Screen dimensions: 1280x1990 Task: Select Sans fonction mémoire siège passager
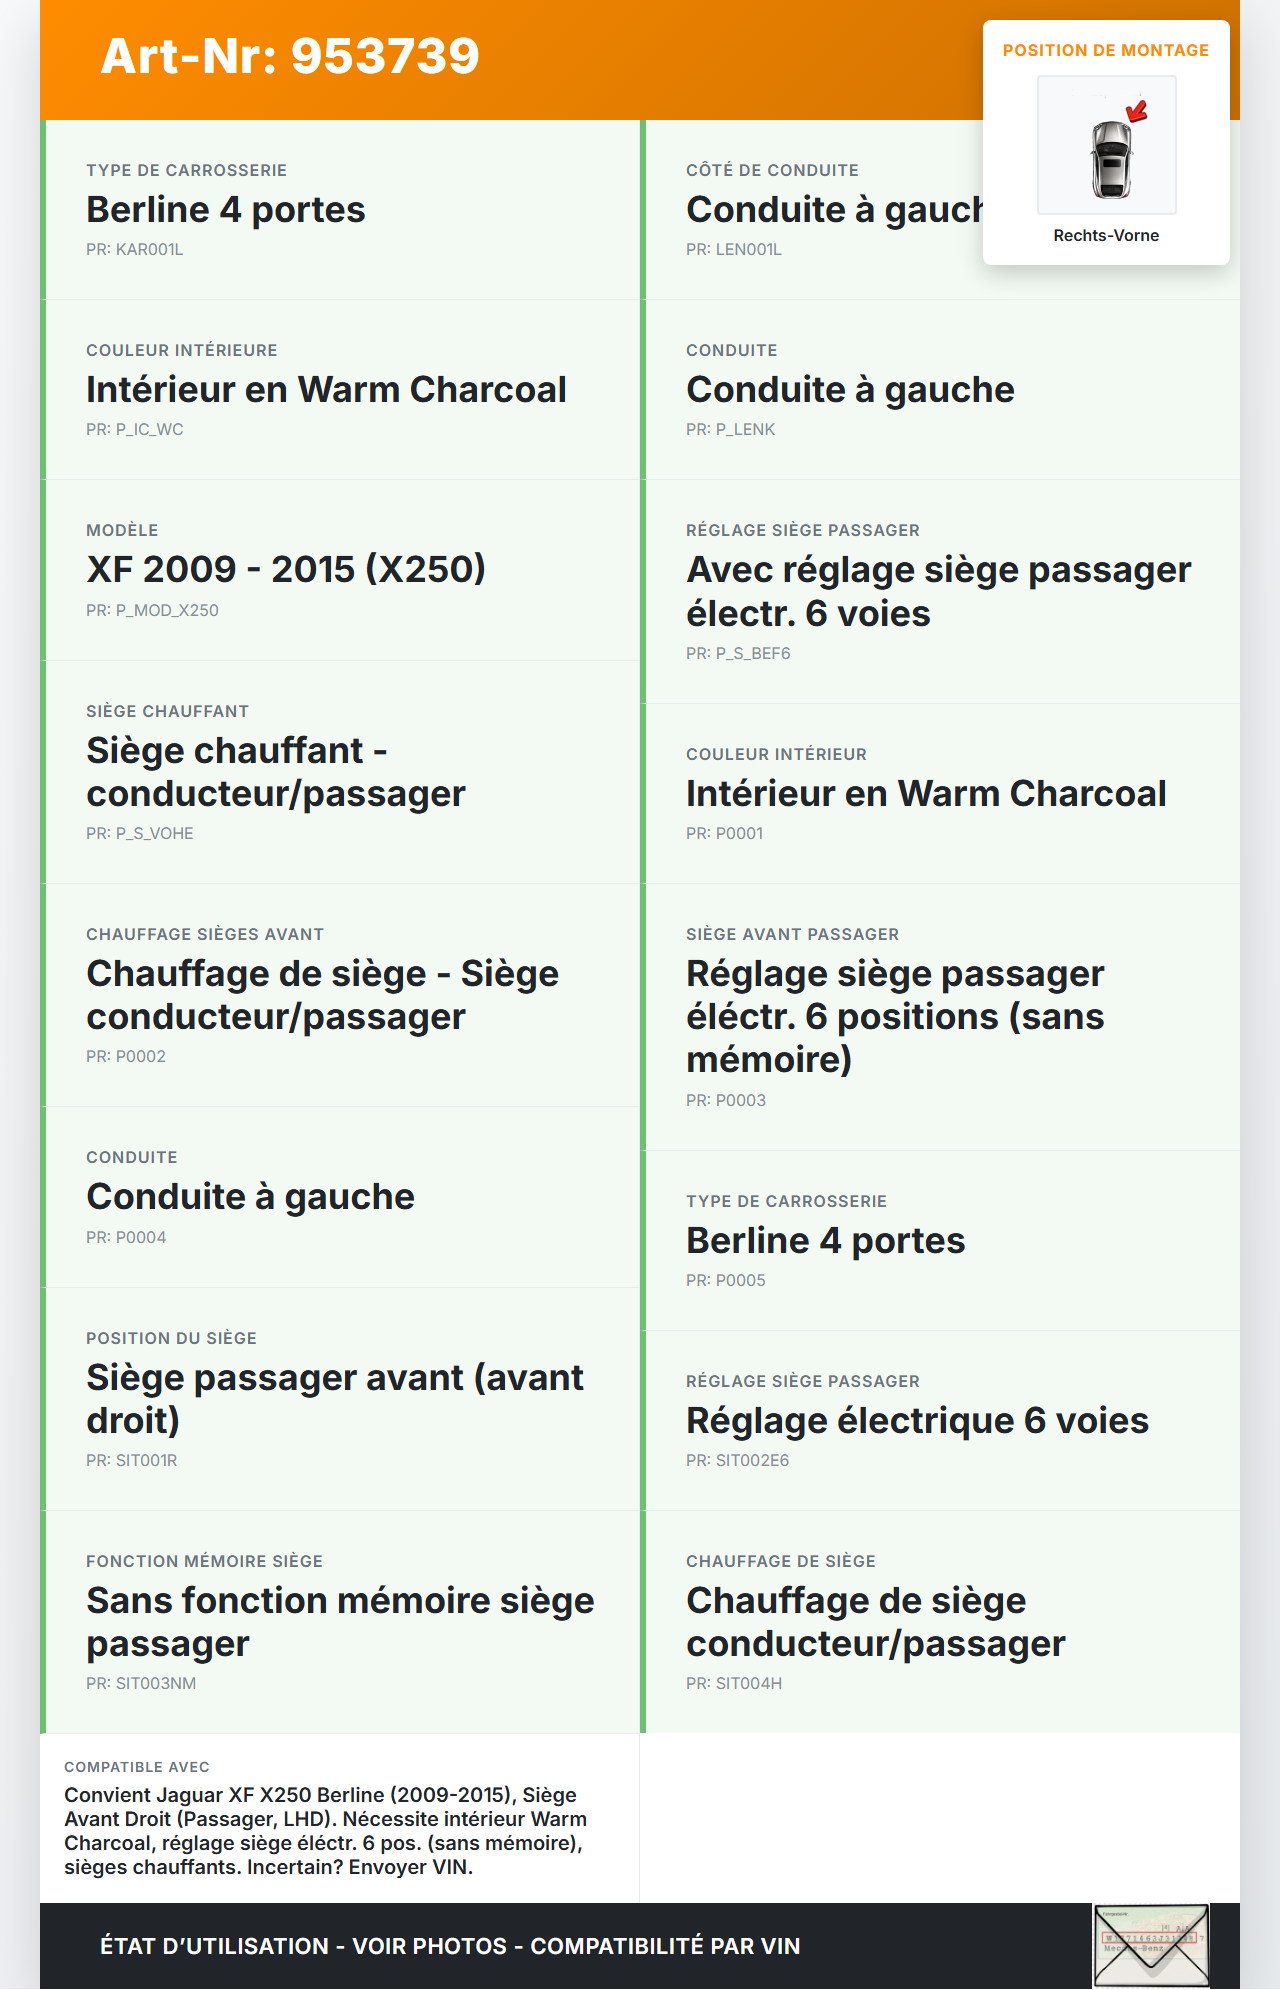(340, 1622)
